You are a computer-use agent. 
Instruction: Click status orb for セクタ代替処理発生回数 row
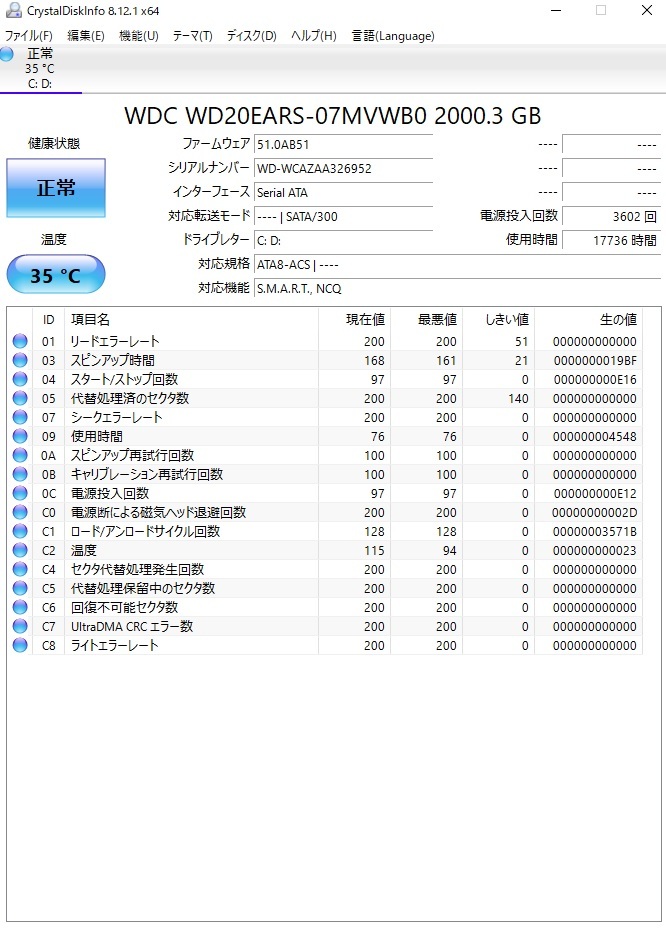coord(20,569)
